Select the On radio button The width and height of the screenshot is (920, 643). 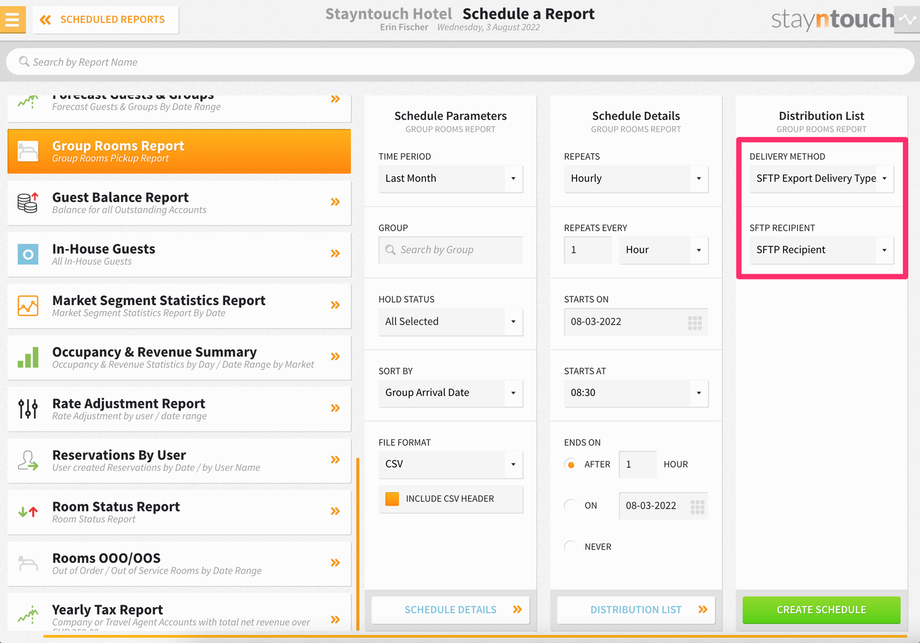tap(570, 506)
